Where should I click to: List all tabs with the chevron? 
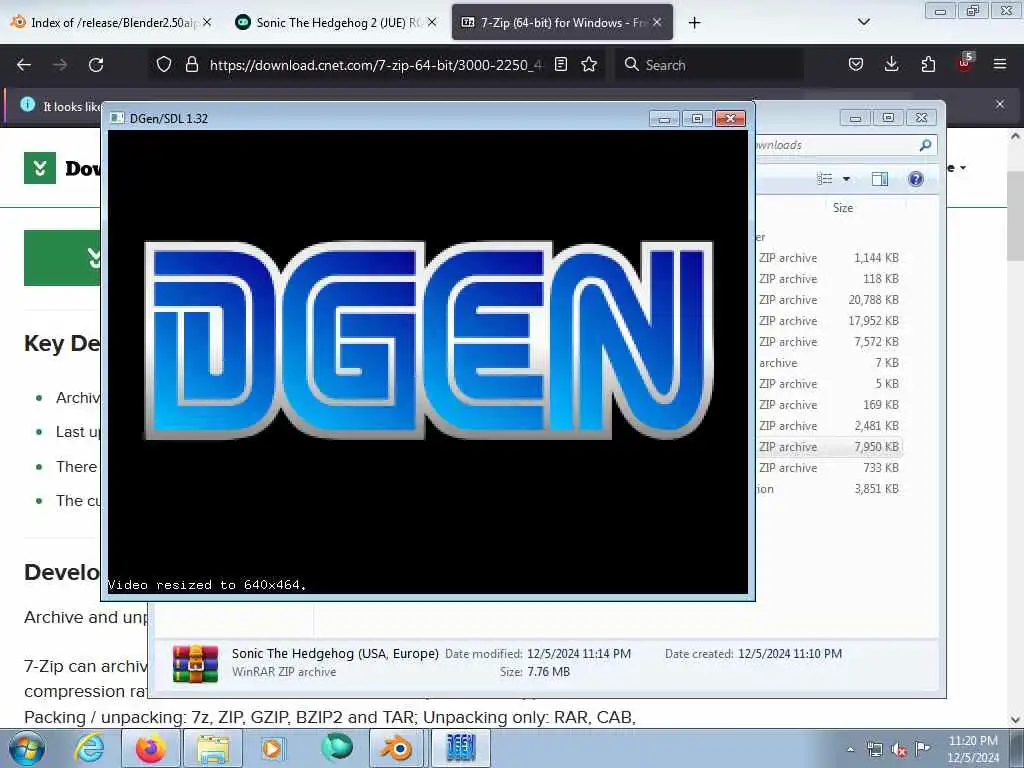click(x=863, y=22)
